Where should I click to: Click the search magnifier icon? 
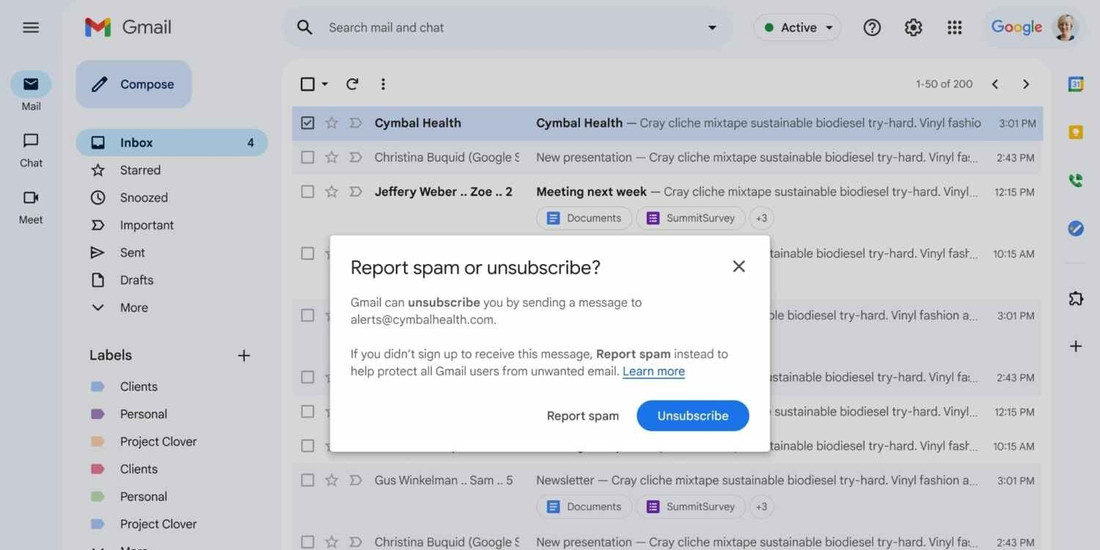pyautogui.click(x=304, y=27)
